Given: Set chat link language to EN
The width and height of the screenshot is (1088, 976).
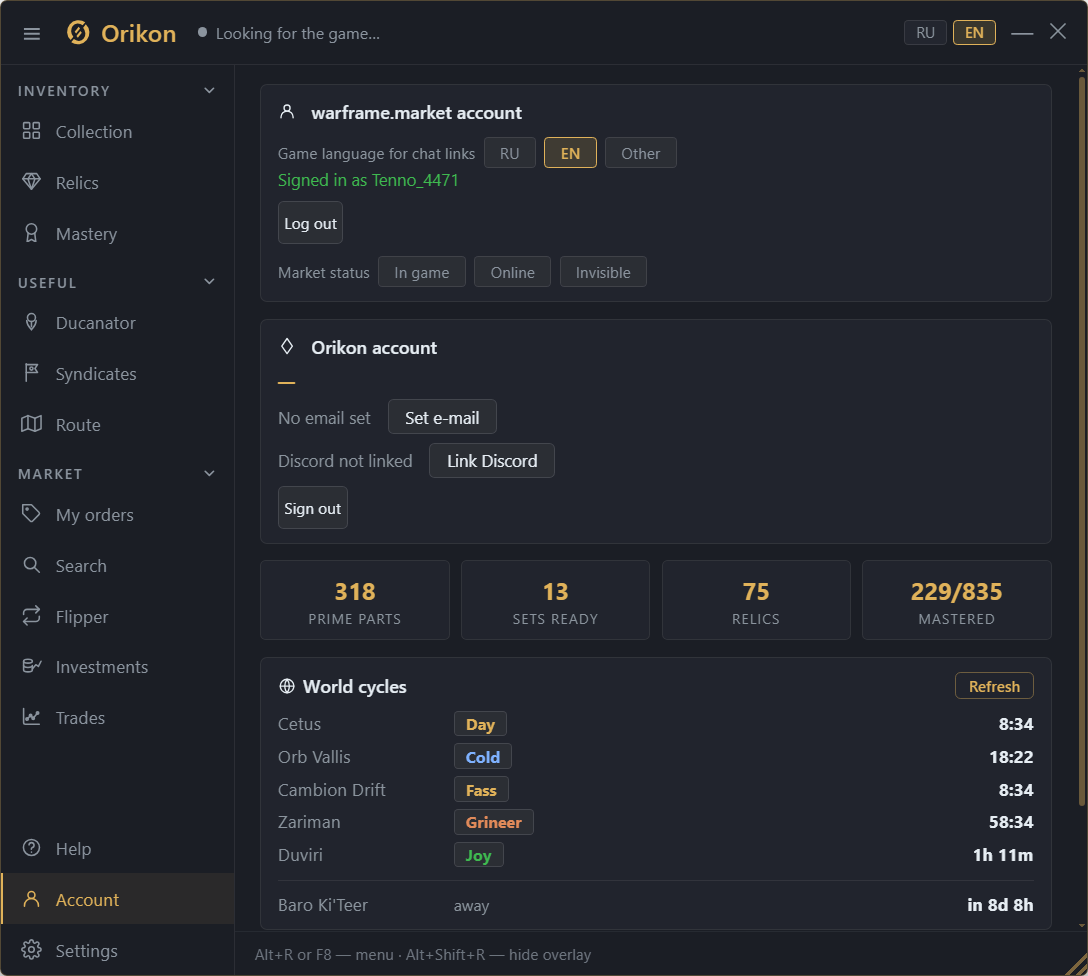Looking at the screenshot, I should point(570,153).
